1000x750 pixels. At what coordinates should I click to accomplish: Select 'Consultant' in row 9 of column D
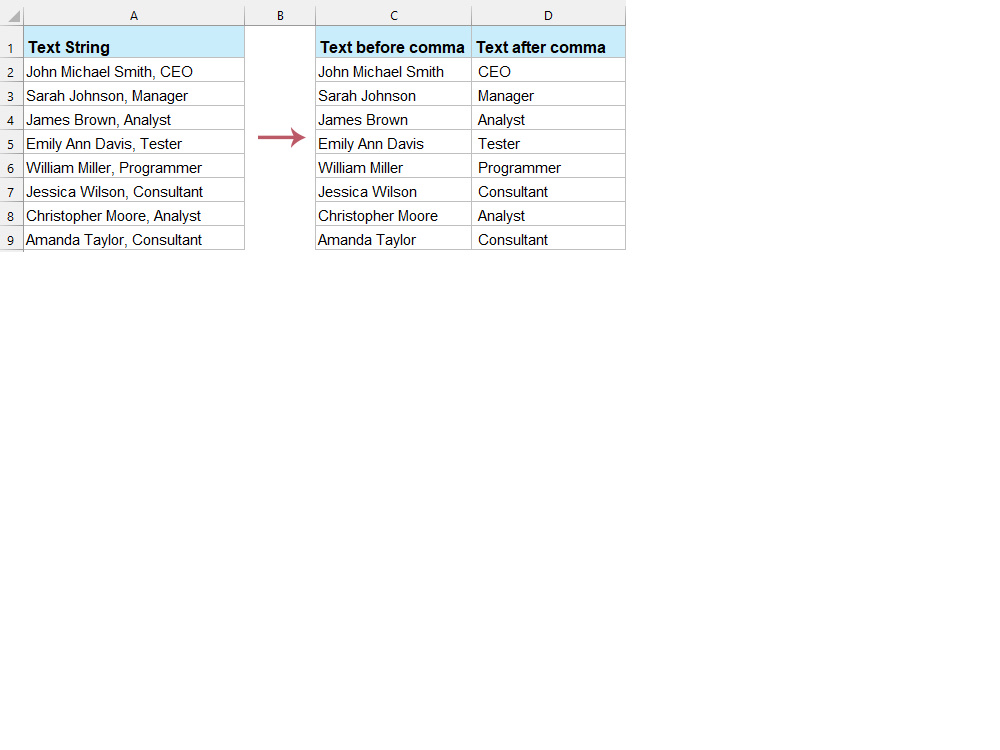click(548, 238)
